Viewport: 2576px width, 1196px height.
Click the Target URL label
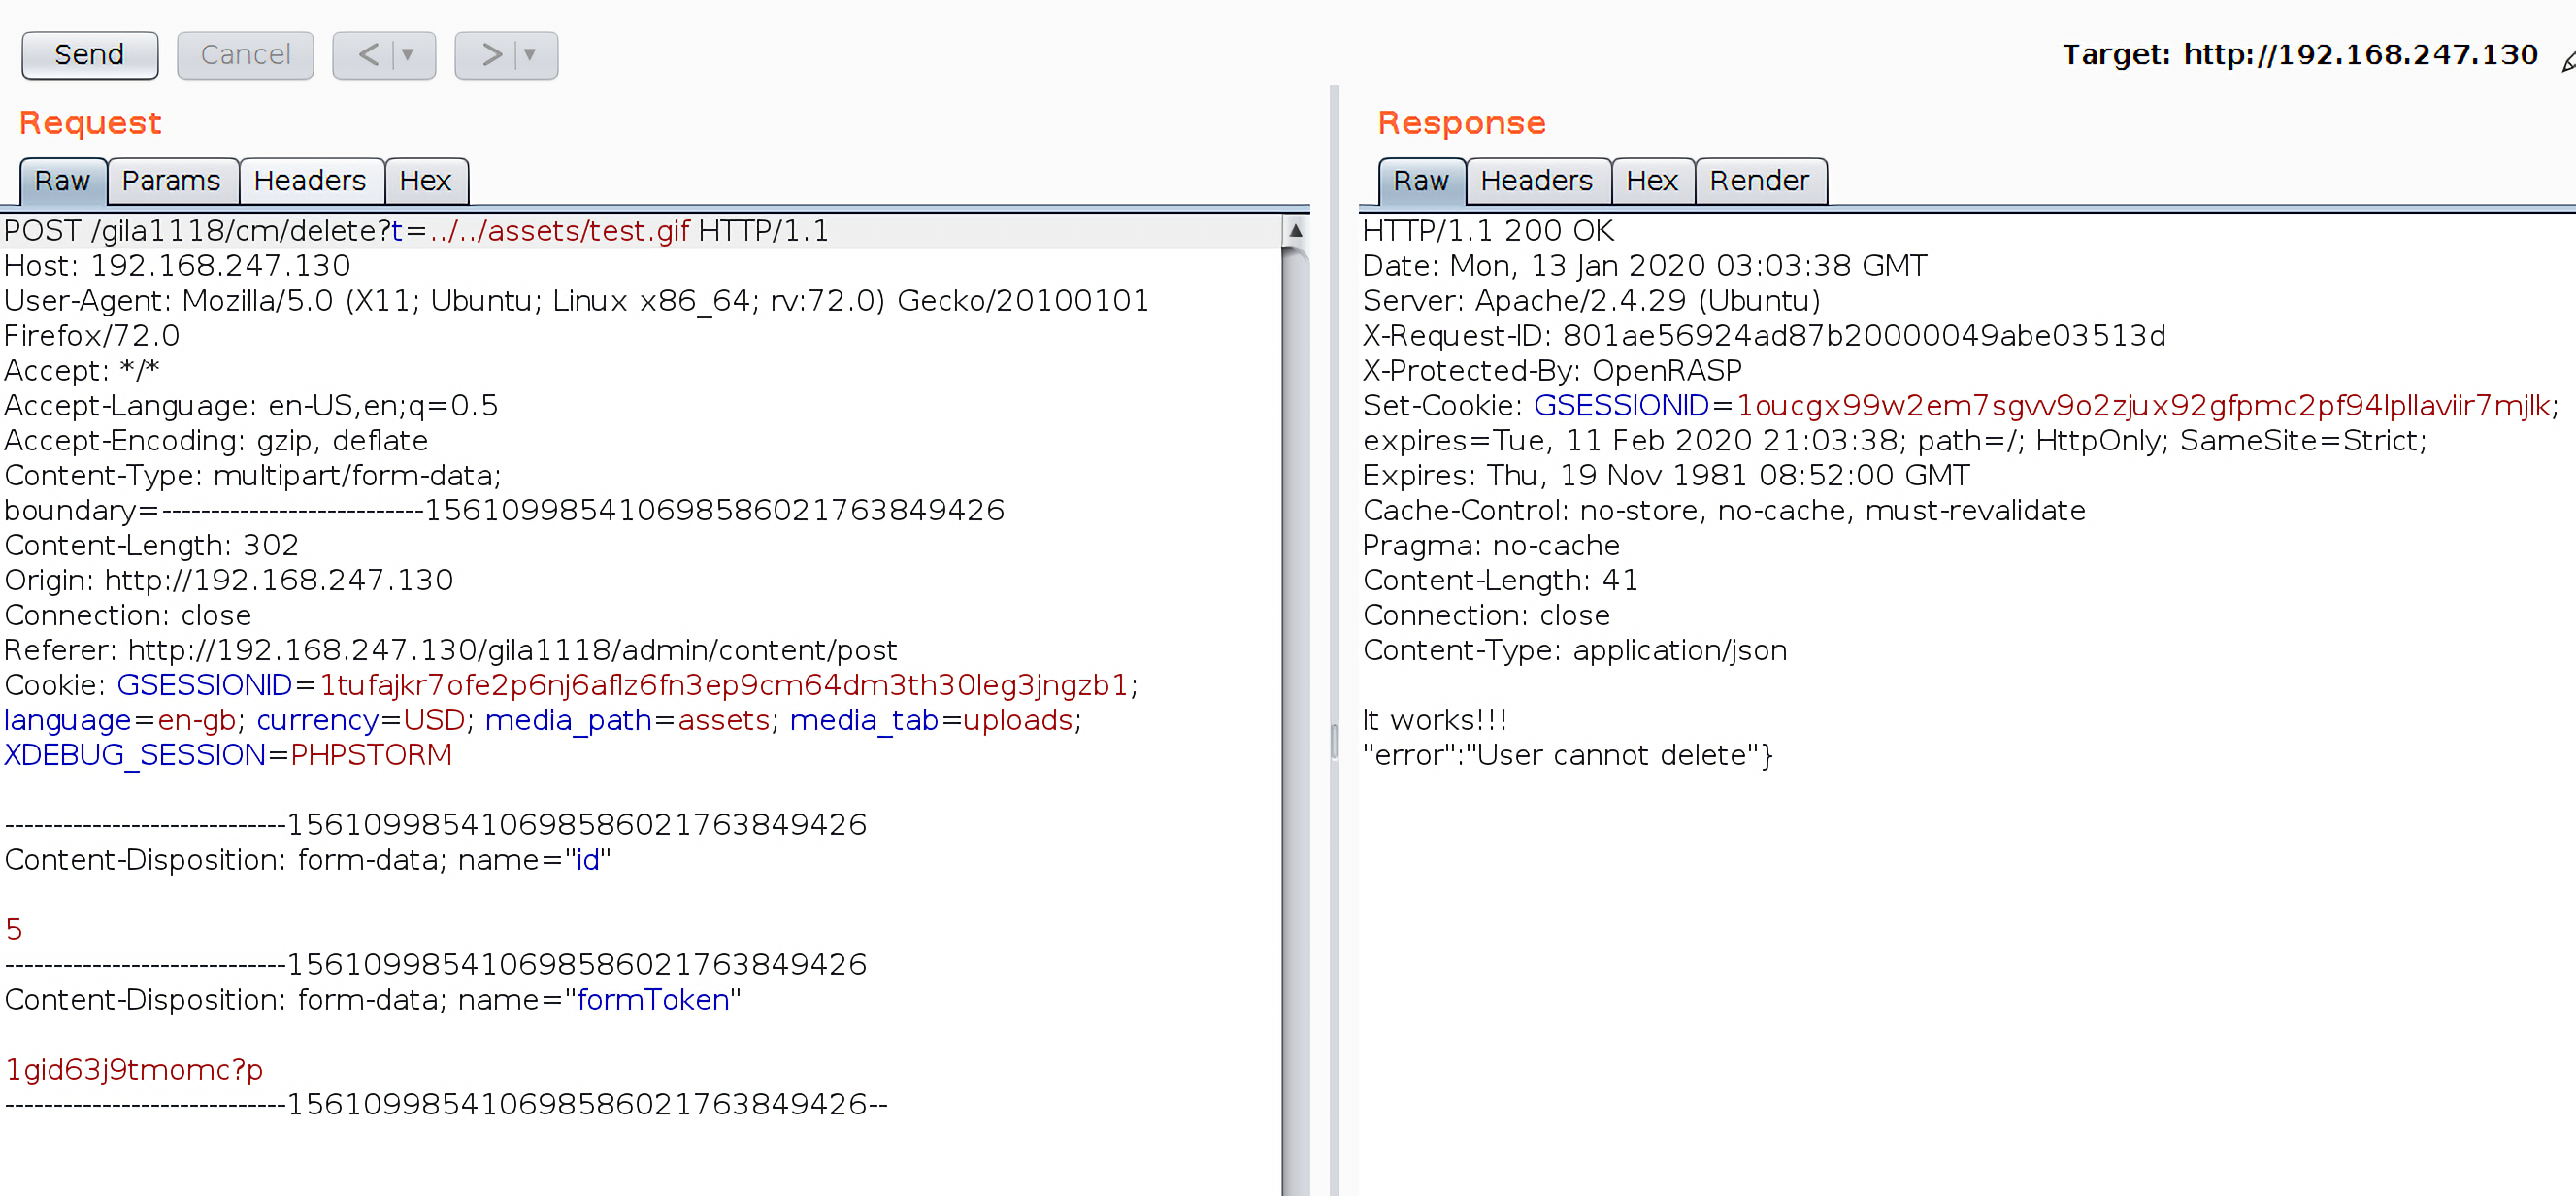point(2300,54)
